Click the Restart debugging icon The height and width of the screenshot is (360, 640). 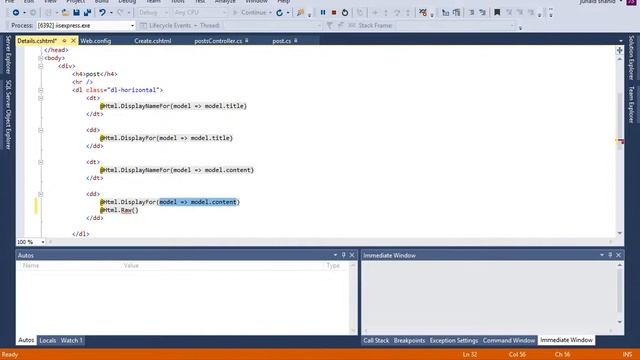tap(345, 13)
